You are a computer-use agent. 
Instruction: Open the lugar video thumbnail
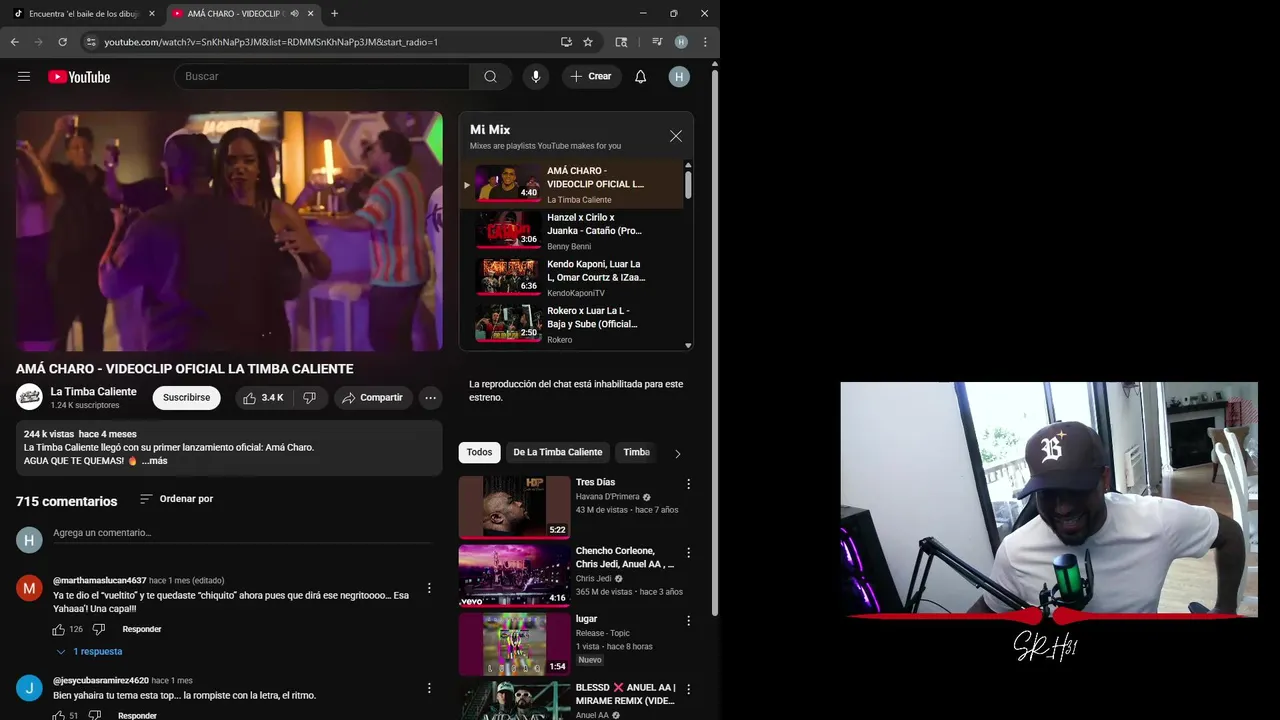[514, 644]
